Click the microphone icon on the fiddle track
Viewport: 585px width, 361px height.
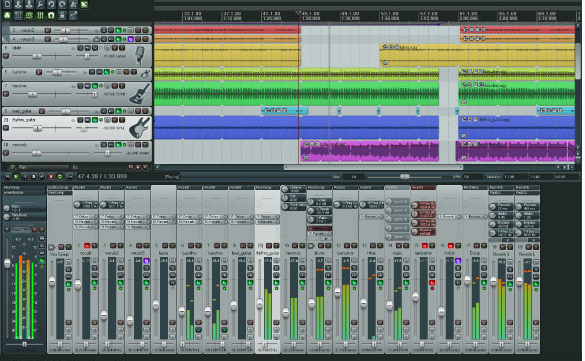(x=140, y=55)
